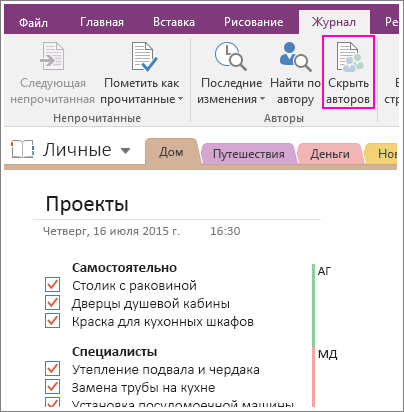Click the page time 16:30

[225, 231]
